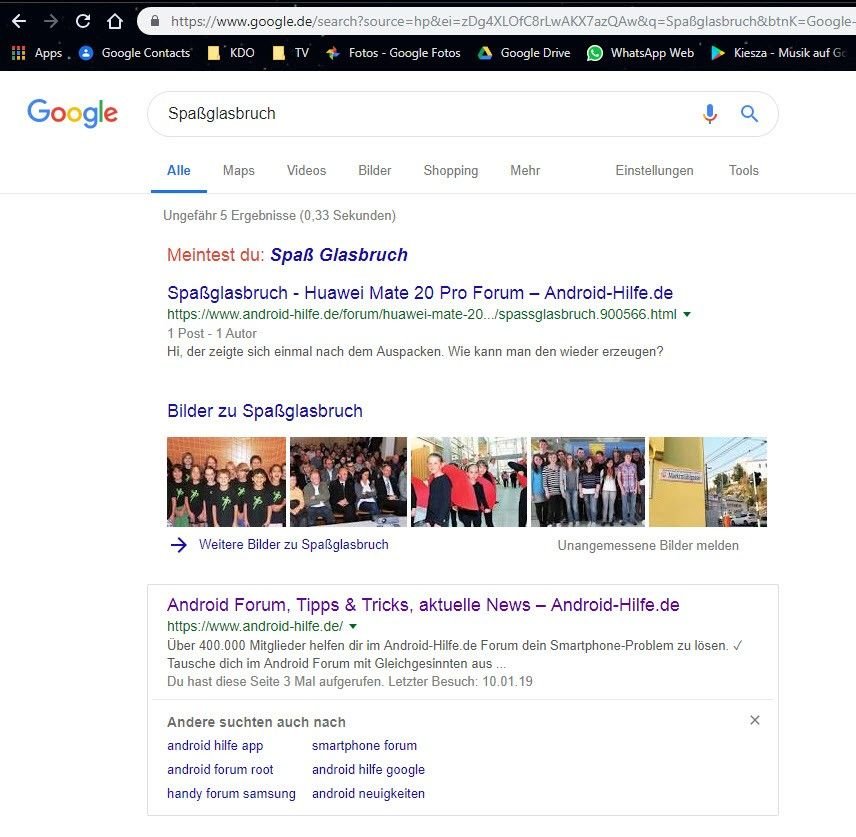The width and height of the screenshot is (856, 837).
Task: Open the search Tools menu
Action: [744, 170]
